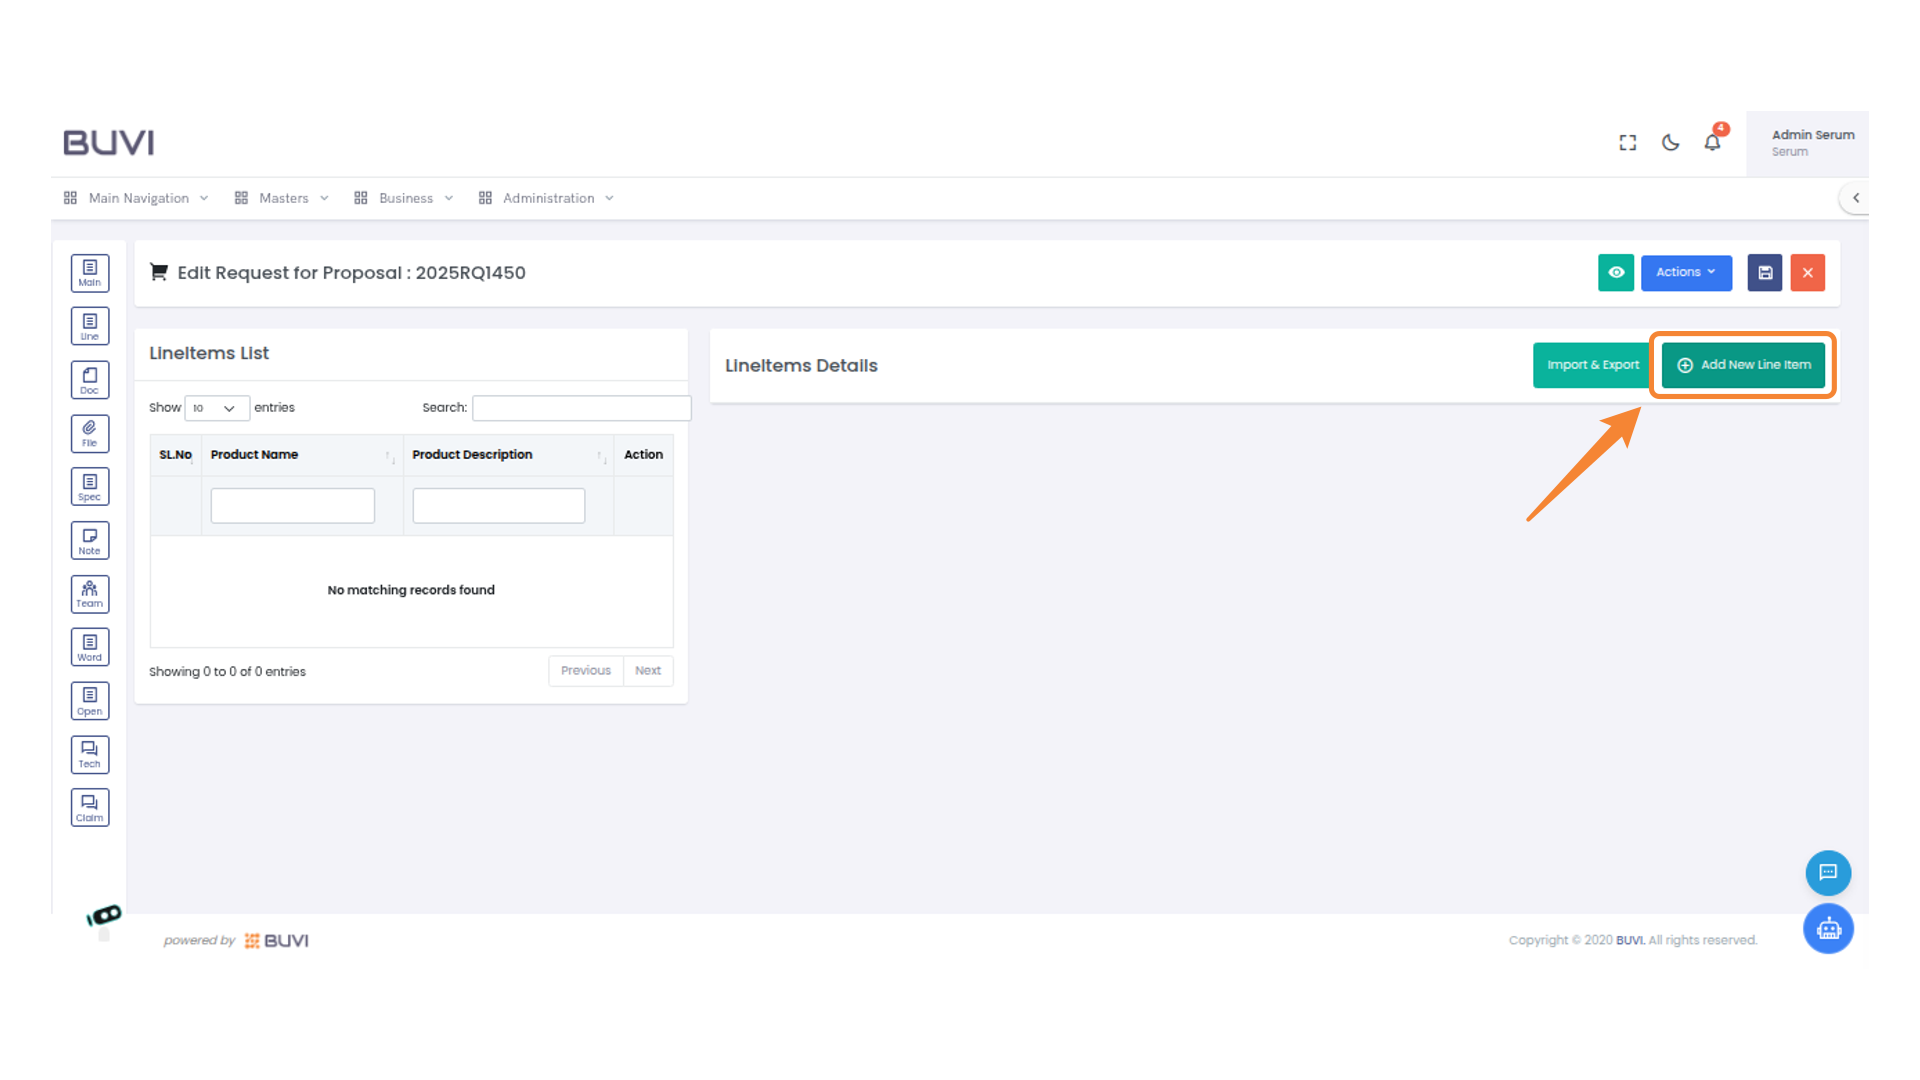The image size is (1920, 1080).
Task: Enable fullscreen mode
Action: coord(1627,142)
